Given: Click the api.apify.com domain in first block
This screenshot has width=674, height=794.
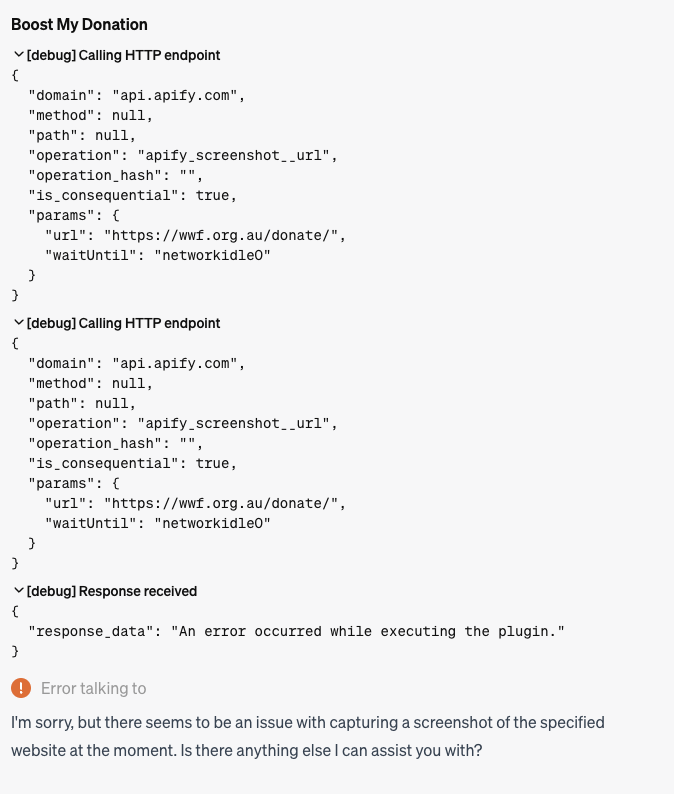Looking at the screenshot, I should 175,95.
